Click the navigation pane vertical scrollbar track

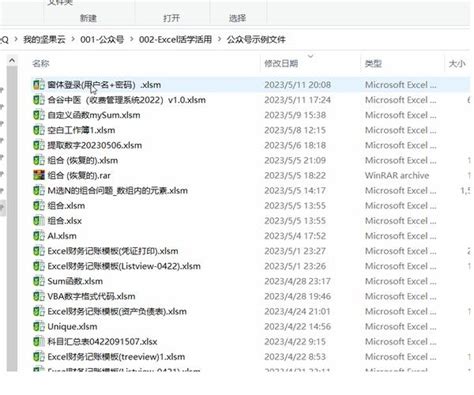tap(12, 218)
